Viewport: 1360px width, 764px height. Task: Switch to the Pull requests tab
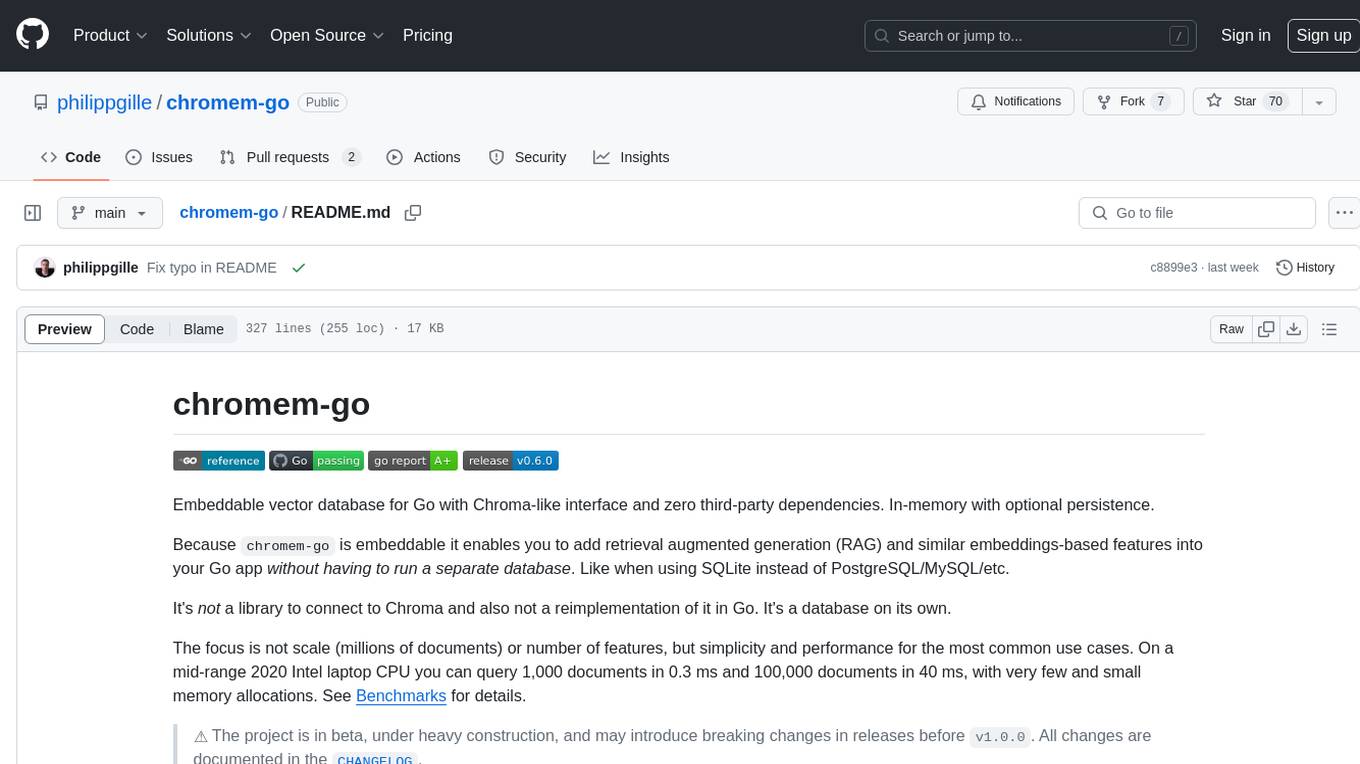click(x=290, y=157)
